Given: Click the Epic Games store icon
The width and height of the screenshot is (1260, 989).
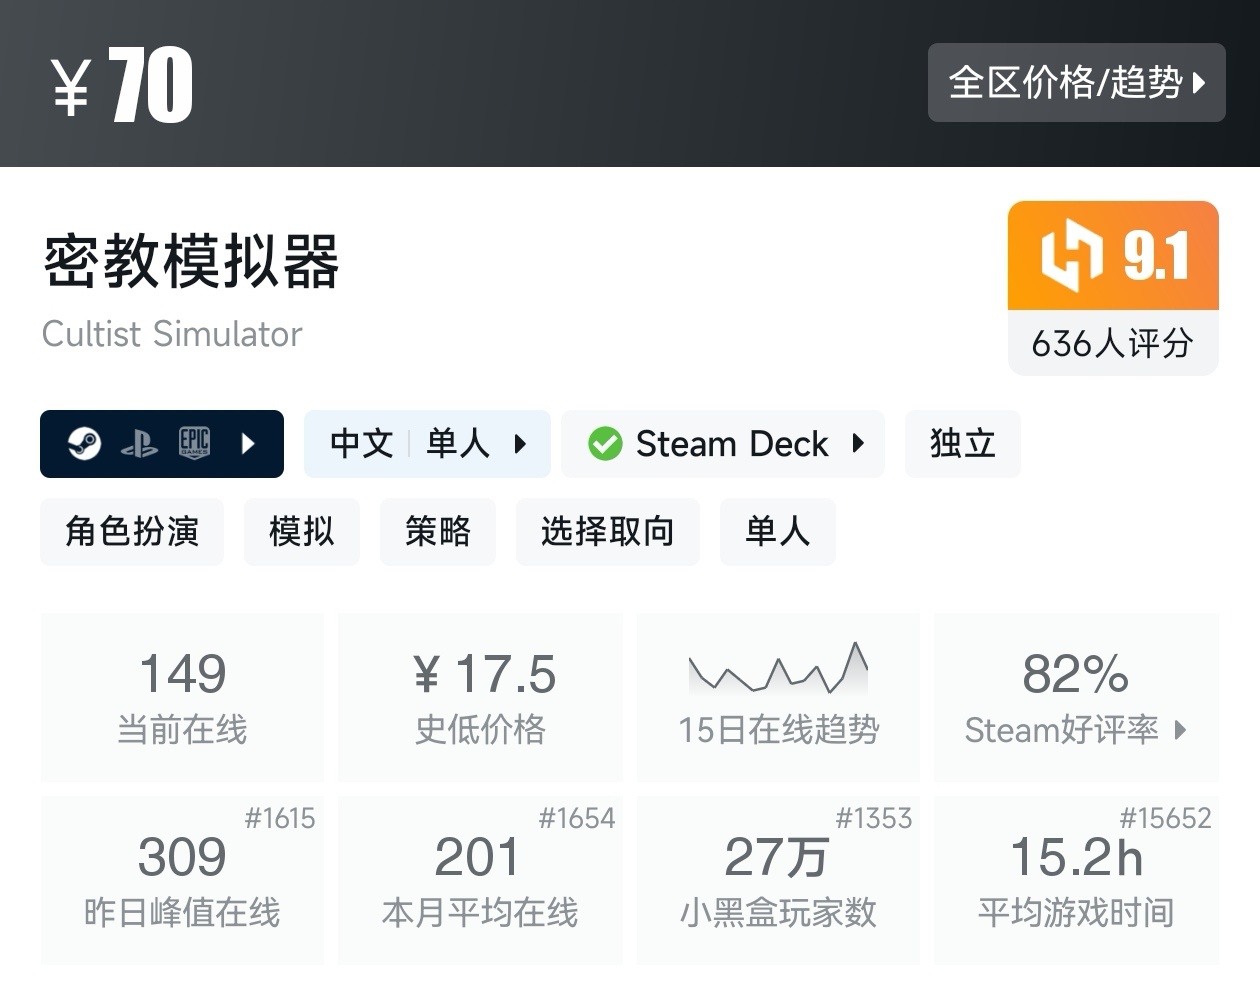Looking at the screenshot, I should click(x=194, y=443).
